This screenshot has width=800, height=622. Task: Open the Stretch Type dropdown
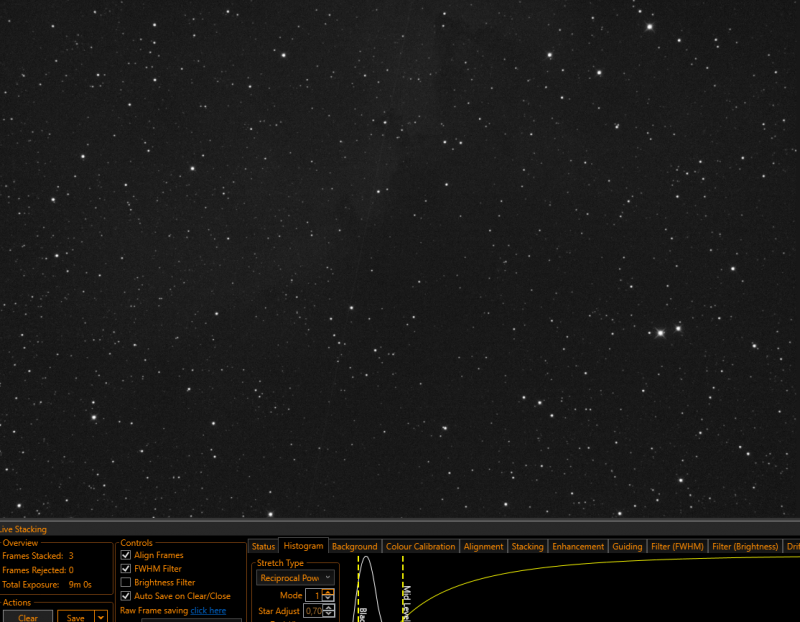pos(295,578)
